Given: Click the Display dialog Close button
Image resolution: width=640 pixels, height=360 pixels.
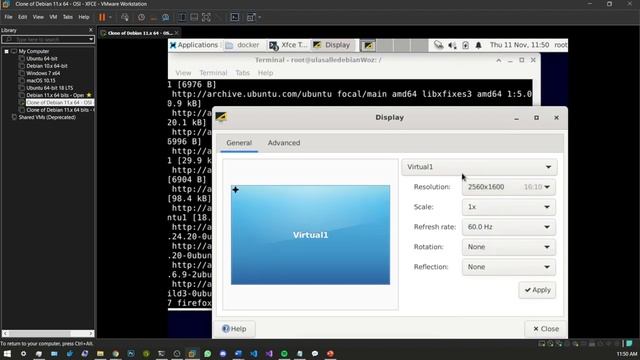Looking at the screenshot, I should pos(546,329).
